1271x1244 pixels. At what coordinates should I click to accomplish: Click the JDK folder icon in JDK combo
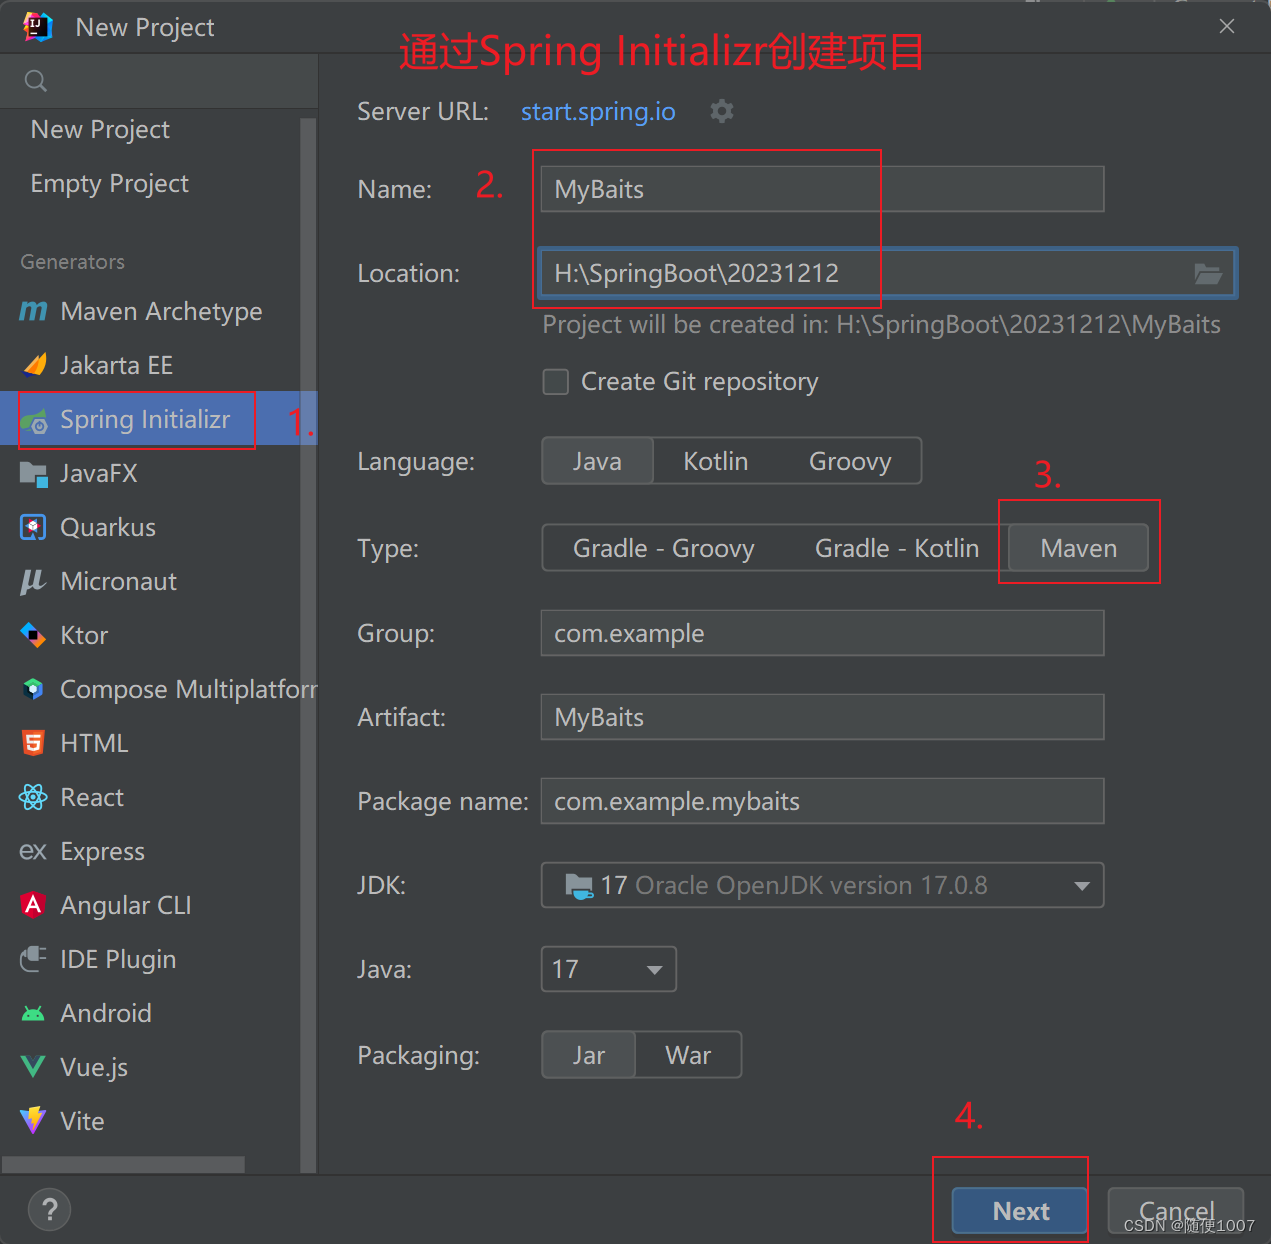pyautogui.click(x=579, y=885)
